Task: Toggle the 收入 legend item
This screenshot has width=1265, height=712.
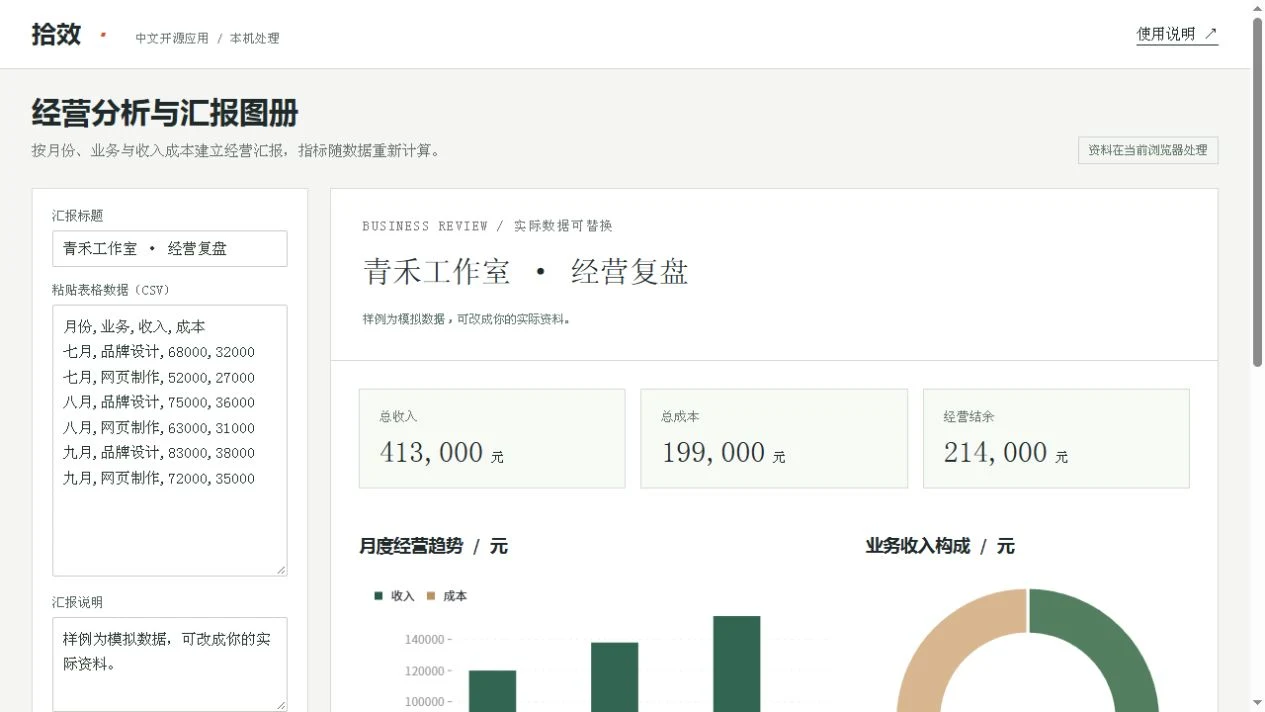Action: 394,596
